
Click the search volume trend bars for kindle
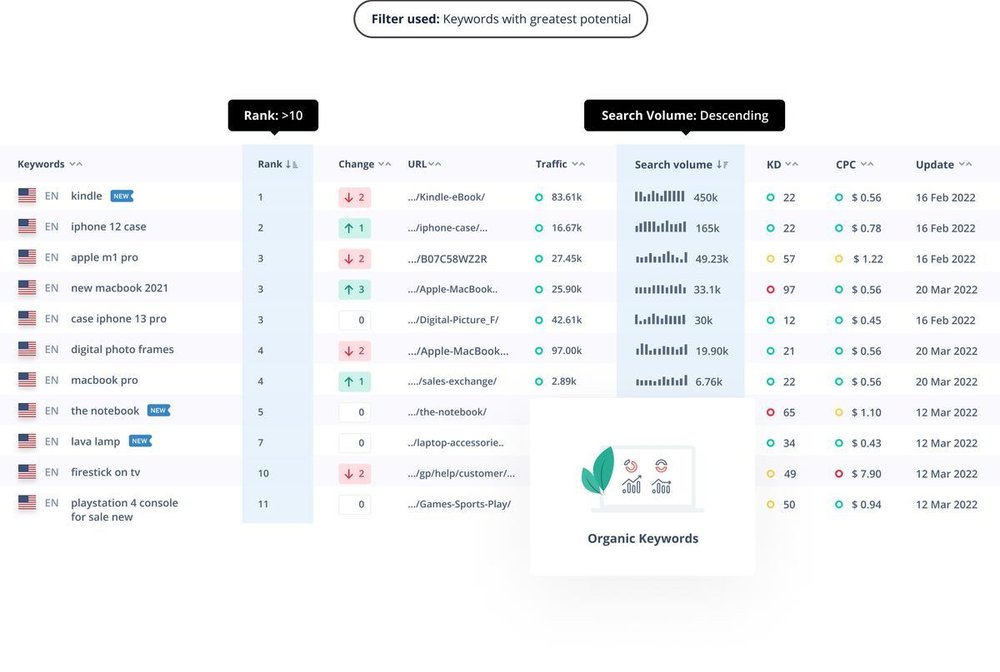coord(659,196)
